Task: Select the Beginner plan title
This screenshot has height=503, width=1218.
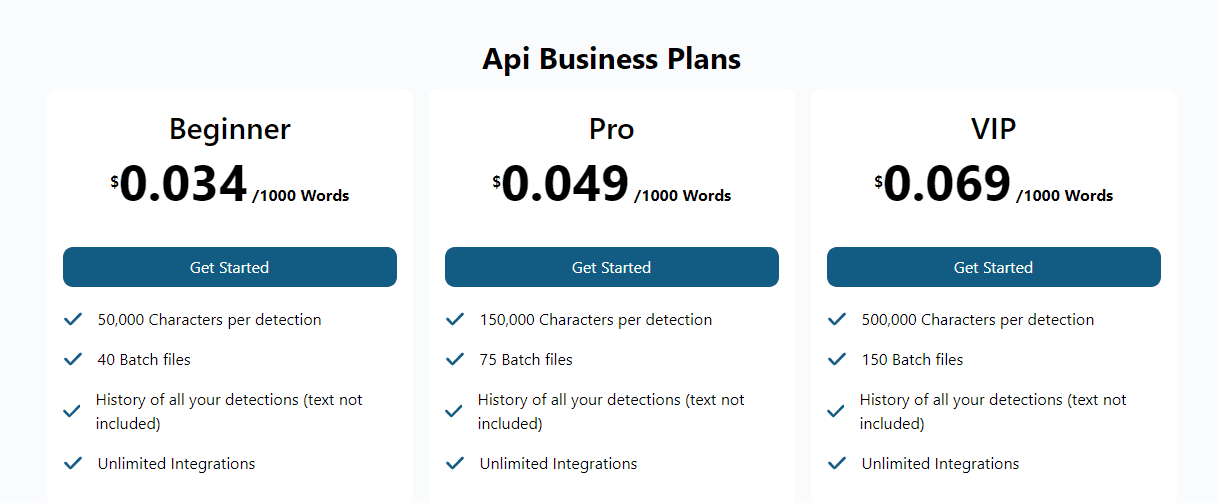Action: (x=230, y=129)
